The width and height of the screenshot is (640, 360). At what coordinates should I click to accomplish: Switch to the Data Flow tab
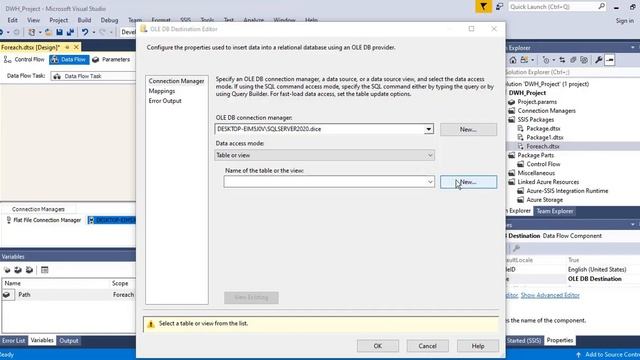[69, 60]
